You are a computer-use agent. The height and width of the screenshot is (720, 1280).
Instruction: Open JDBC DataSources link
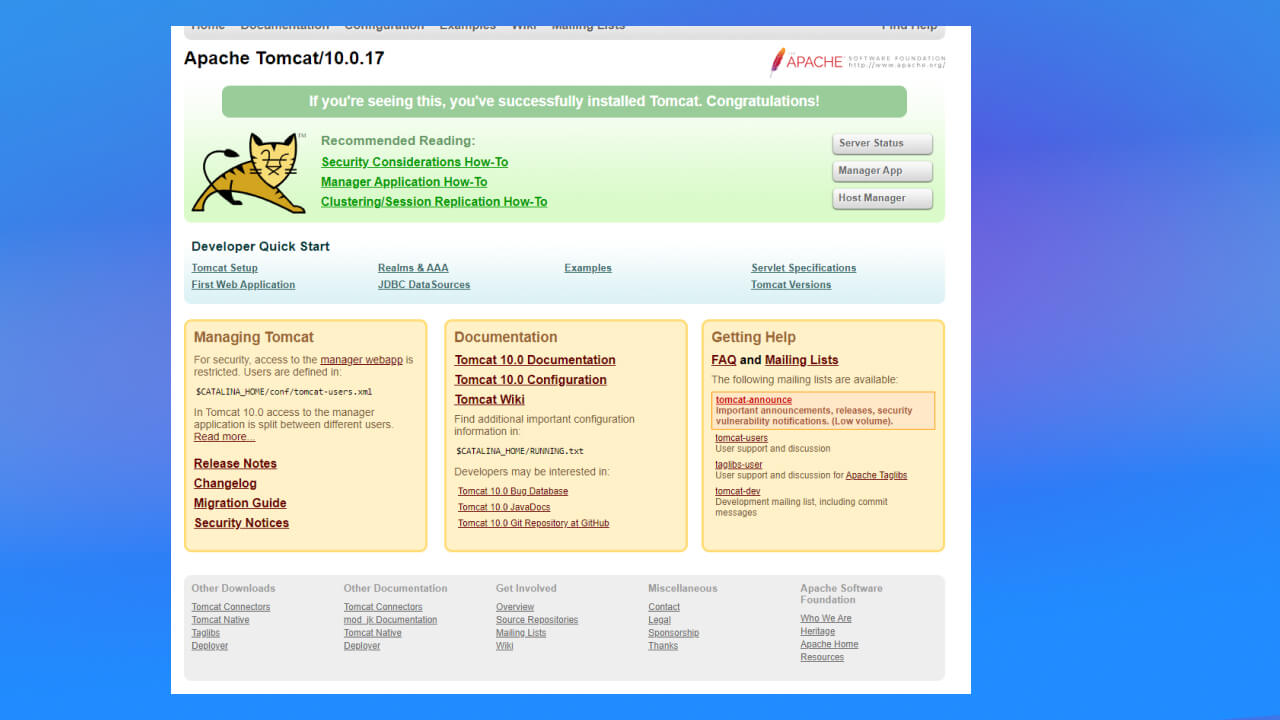424,285
